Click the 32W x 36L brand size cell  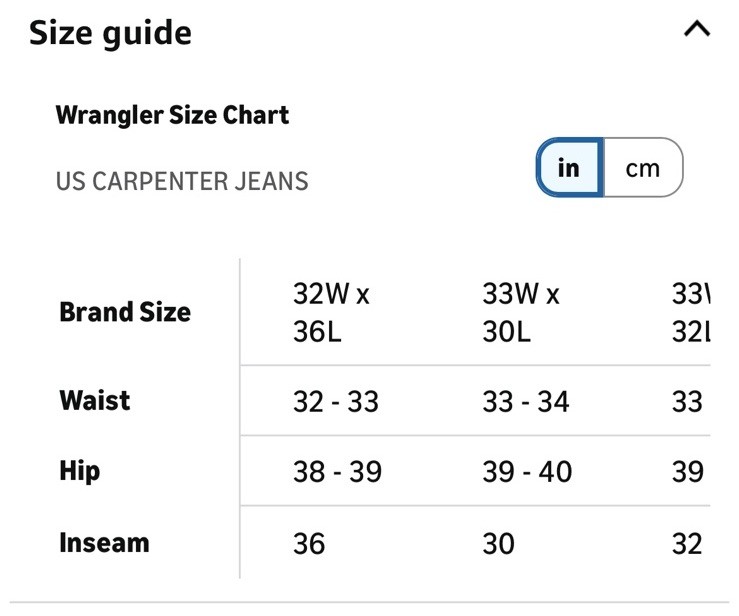[x=331, y=312]
